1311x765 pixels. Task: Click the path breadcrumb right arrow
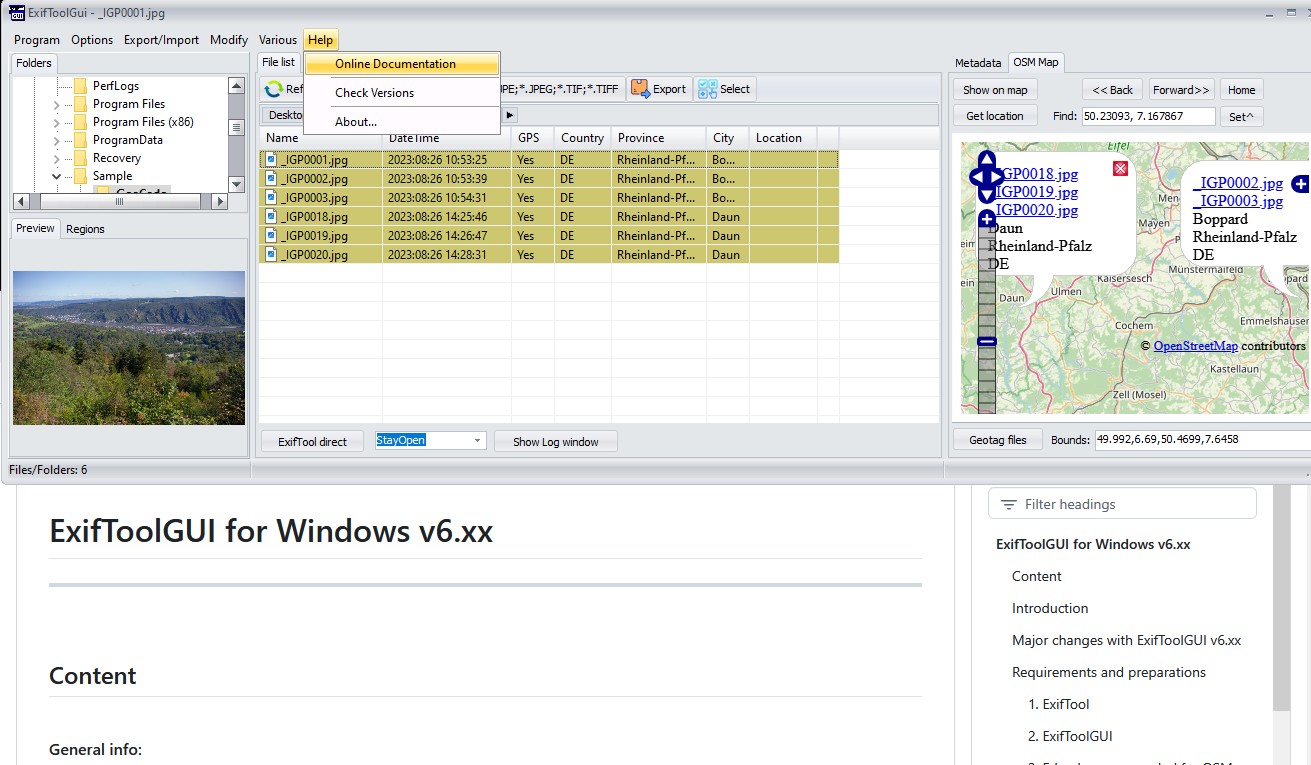pos(510,115)
